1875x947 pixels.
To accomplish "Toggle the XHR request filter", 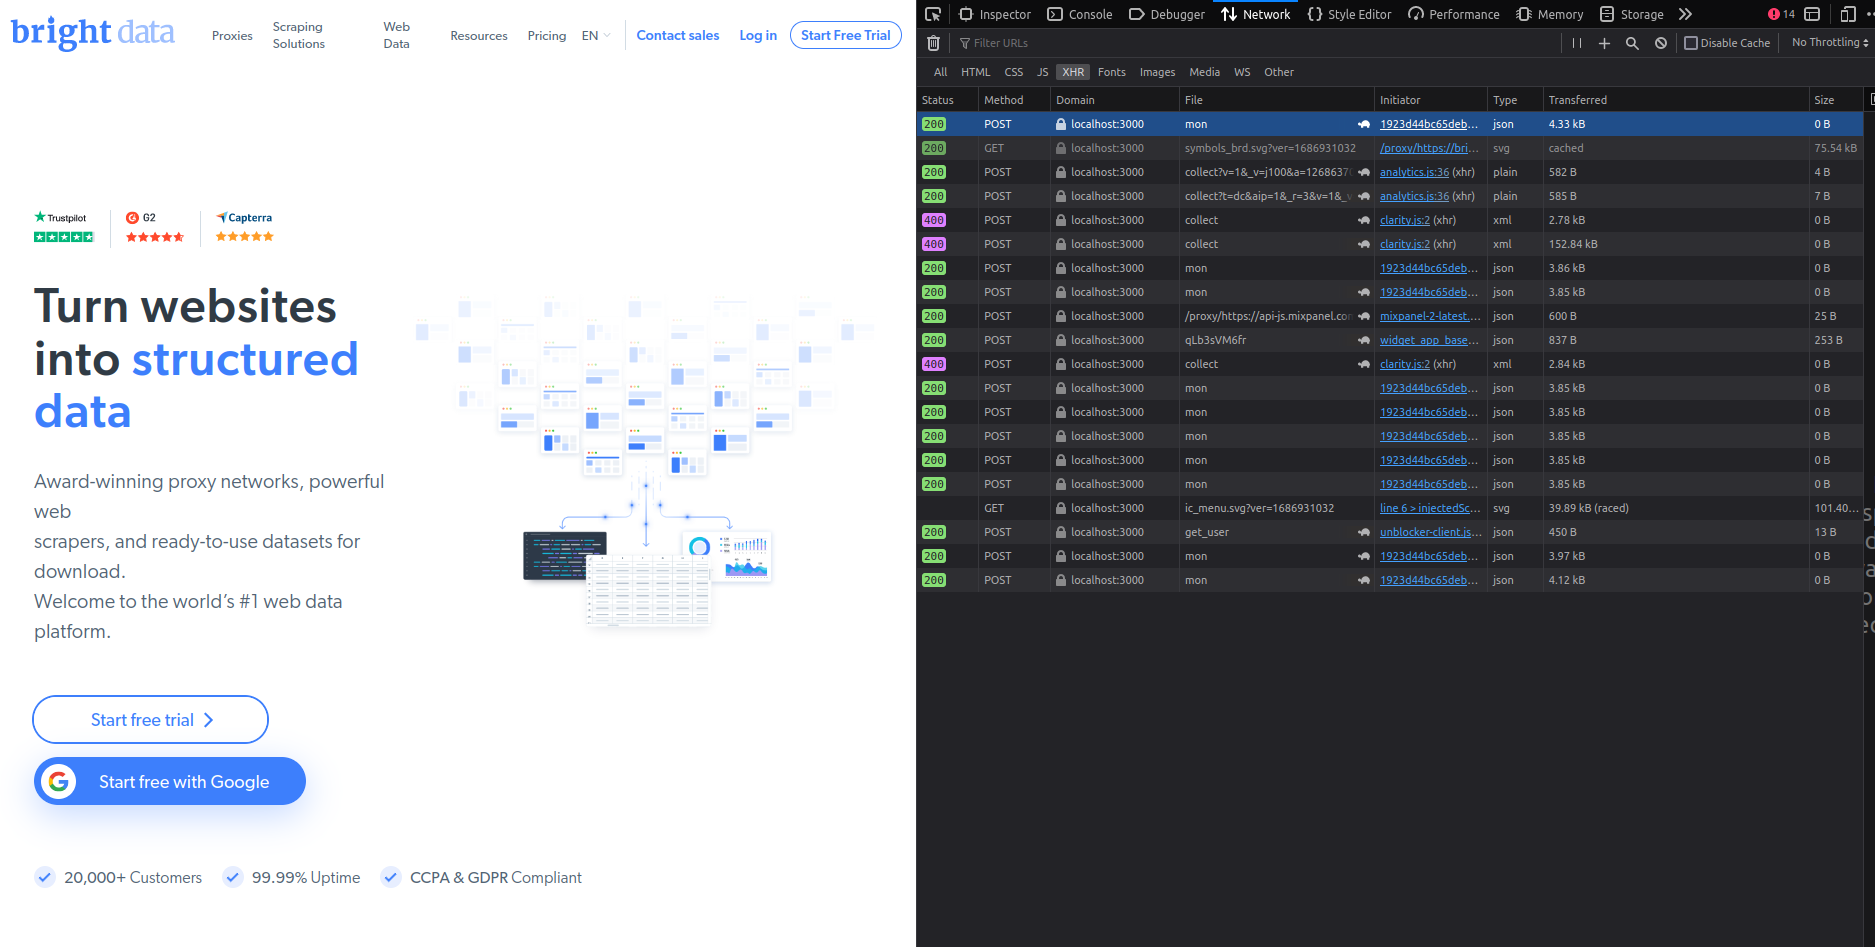I will [1072, 72].
